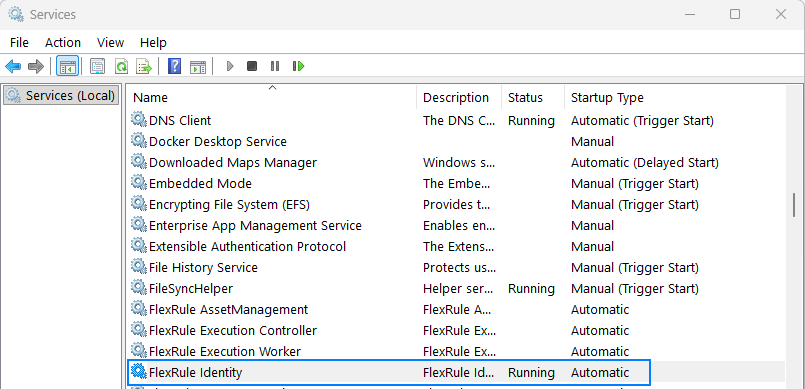Click gear icon beside Enterprise App Management Service
Screen dimensions: 805x389
pos(139,225)
